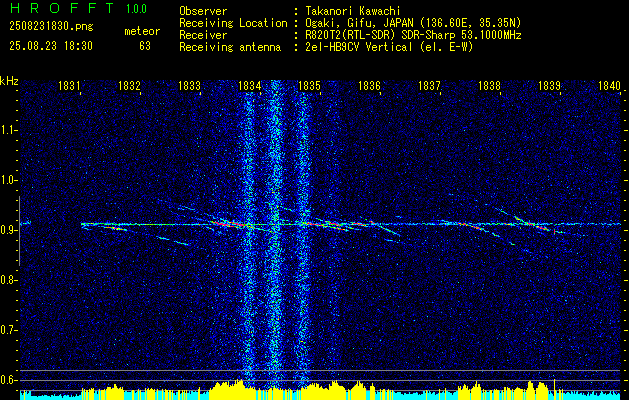This screenshot has height=400, width=629.
Task: Click the 1835 time marker
Action: click(309, 85)
